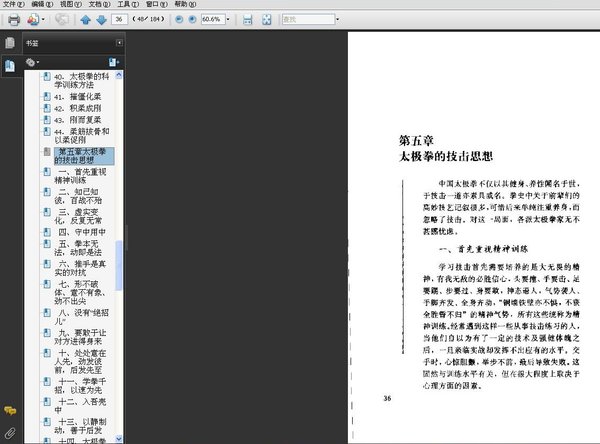The image size is (600, 444).
Task: Select highlighted bookmark 第五章太极拳的技击思想
Action: [84, 156]
